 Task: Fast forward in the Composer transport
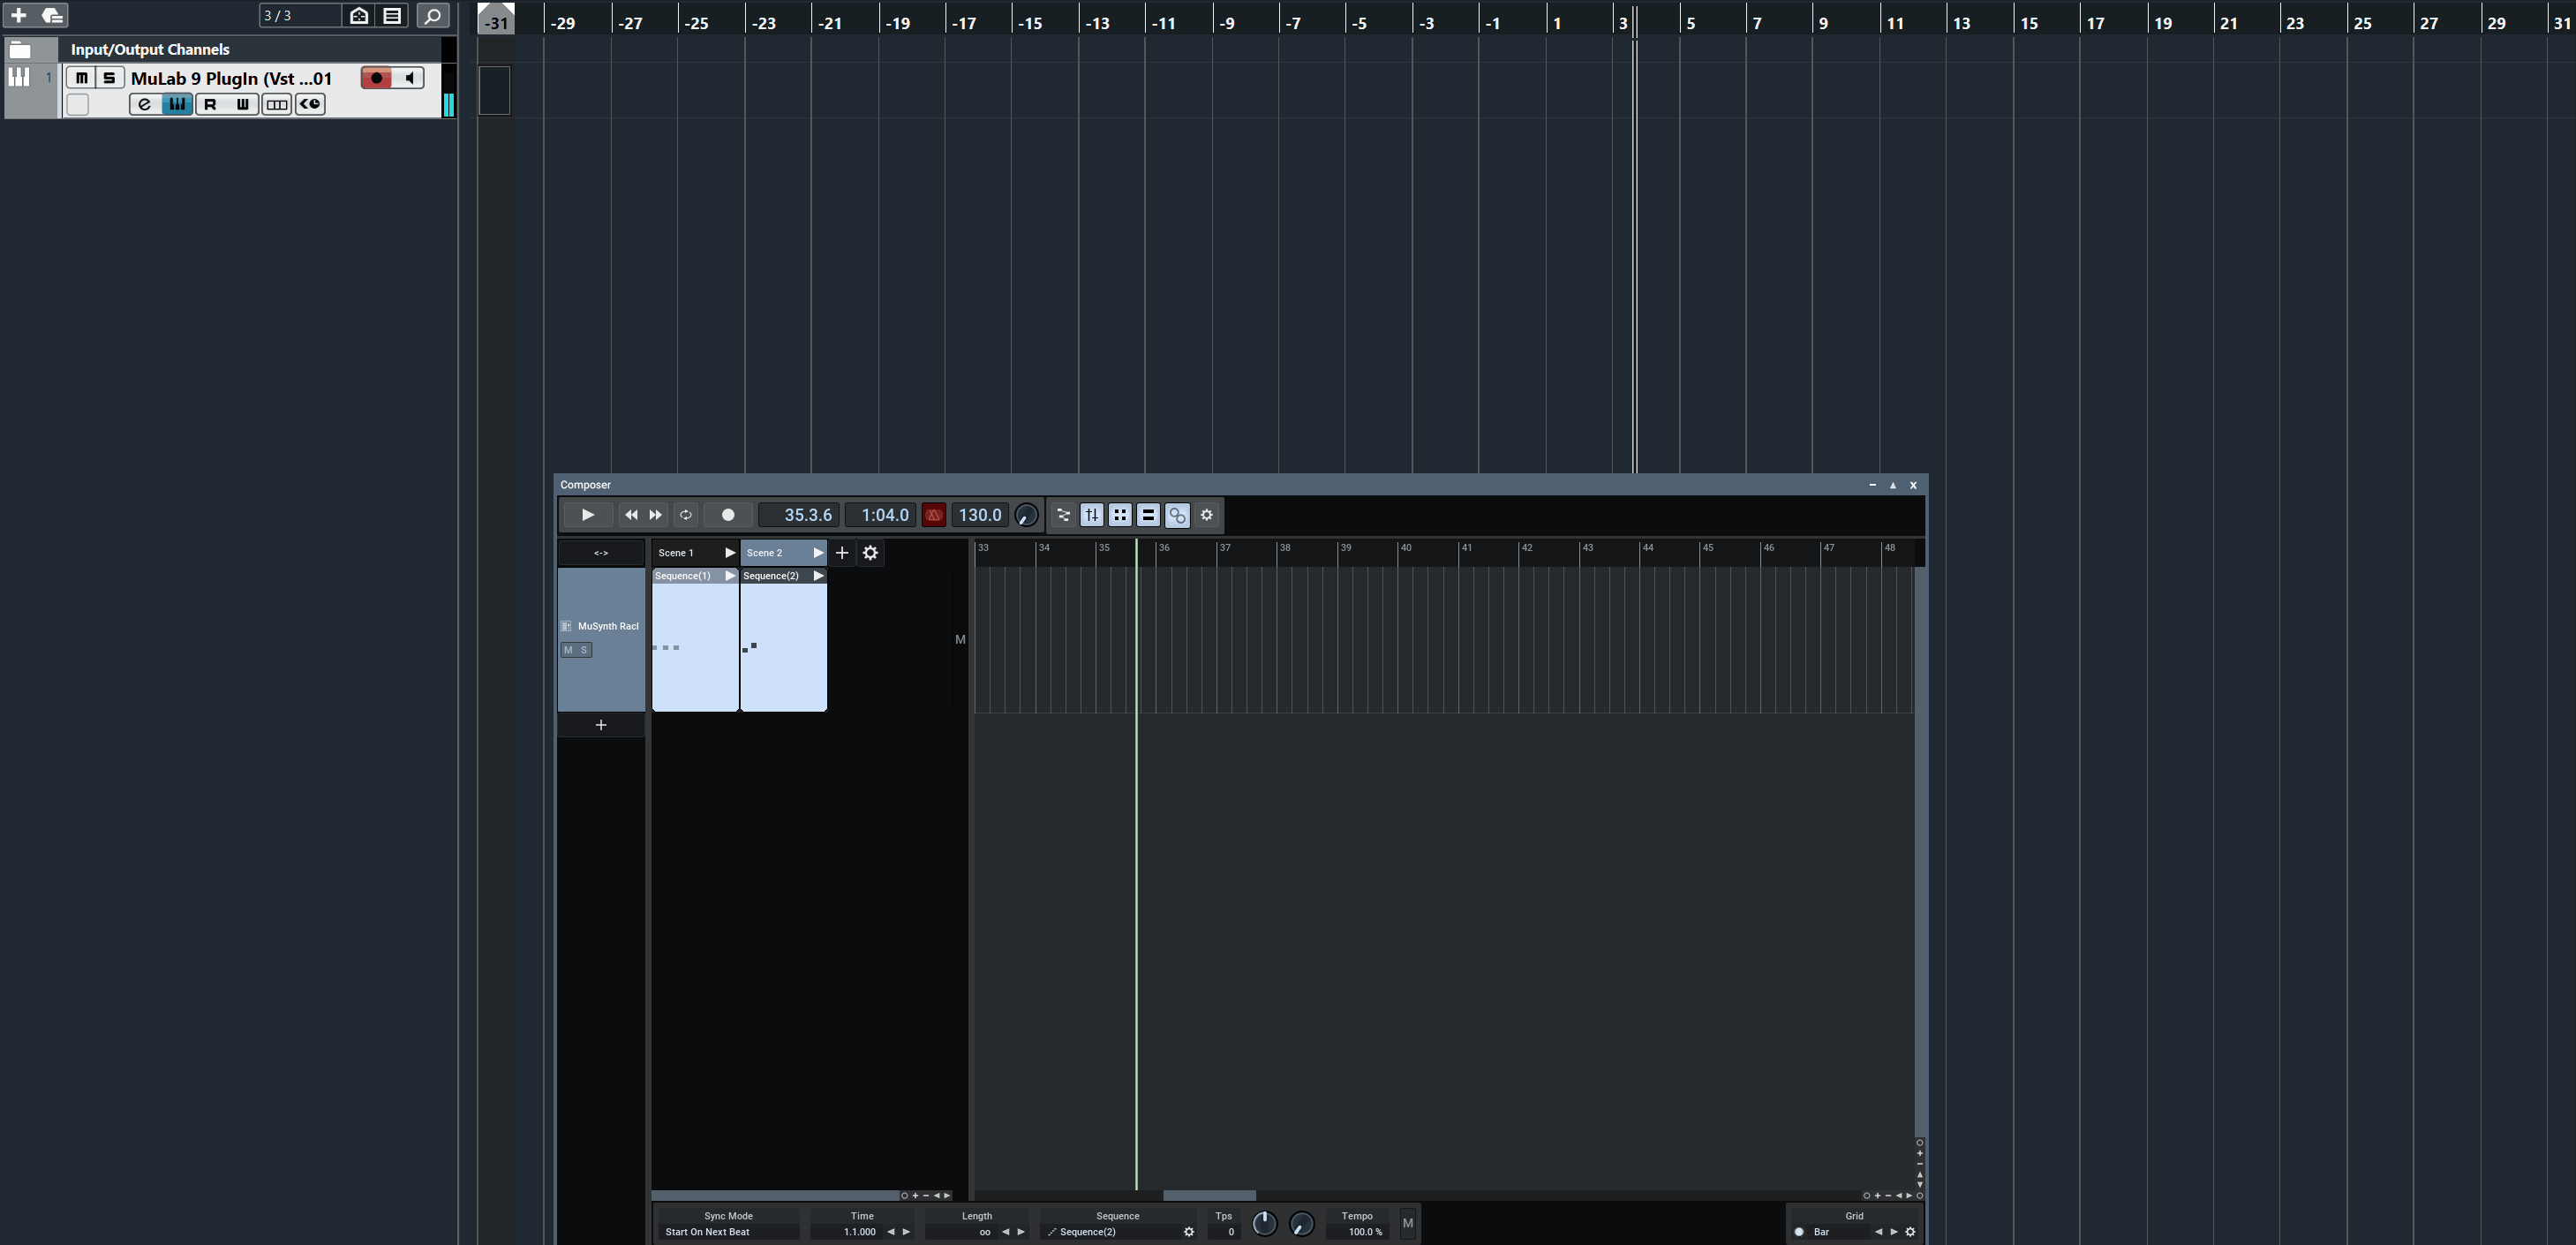pos(656,515)
